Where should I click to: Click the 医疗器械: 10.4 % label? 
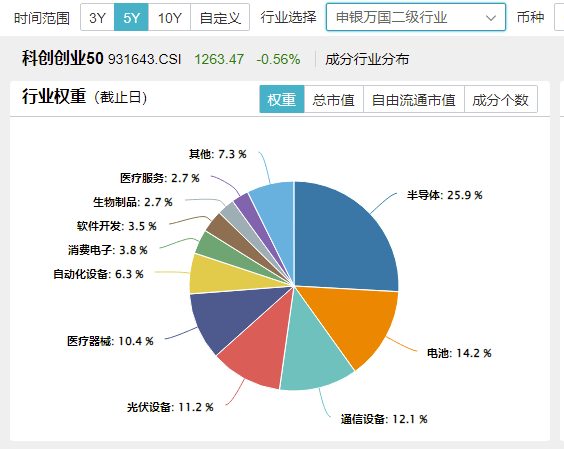click(x=110, y=341)
